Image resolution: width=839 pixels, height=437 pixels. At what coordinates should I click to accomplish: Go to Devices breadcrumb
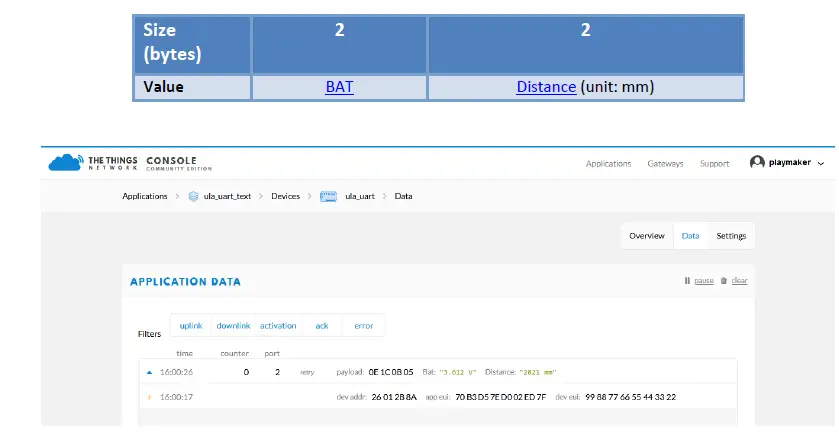point(285,196)
